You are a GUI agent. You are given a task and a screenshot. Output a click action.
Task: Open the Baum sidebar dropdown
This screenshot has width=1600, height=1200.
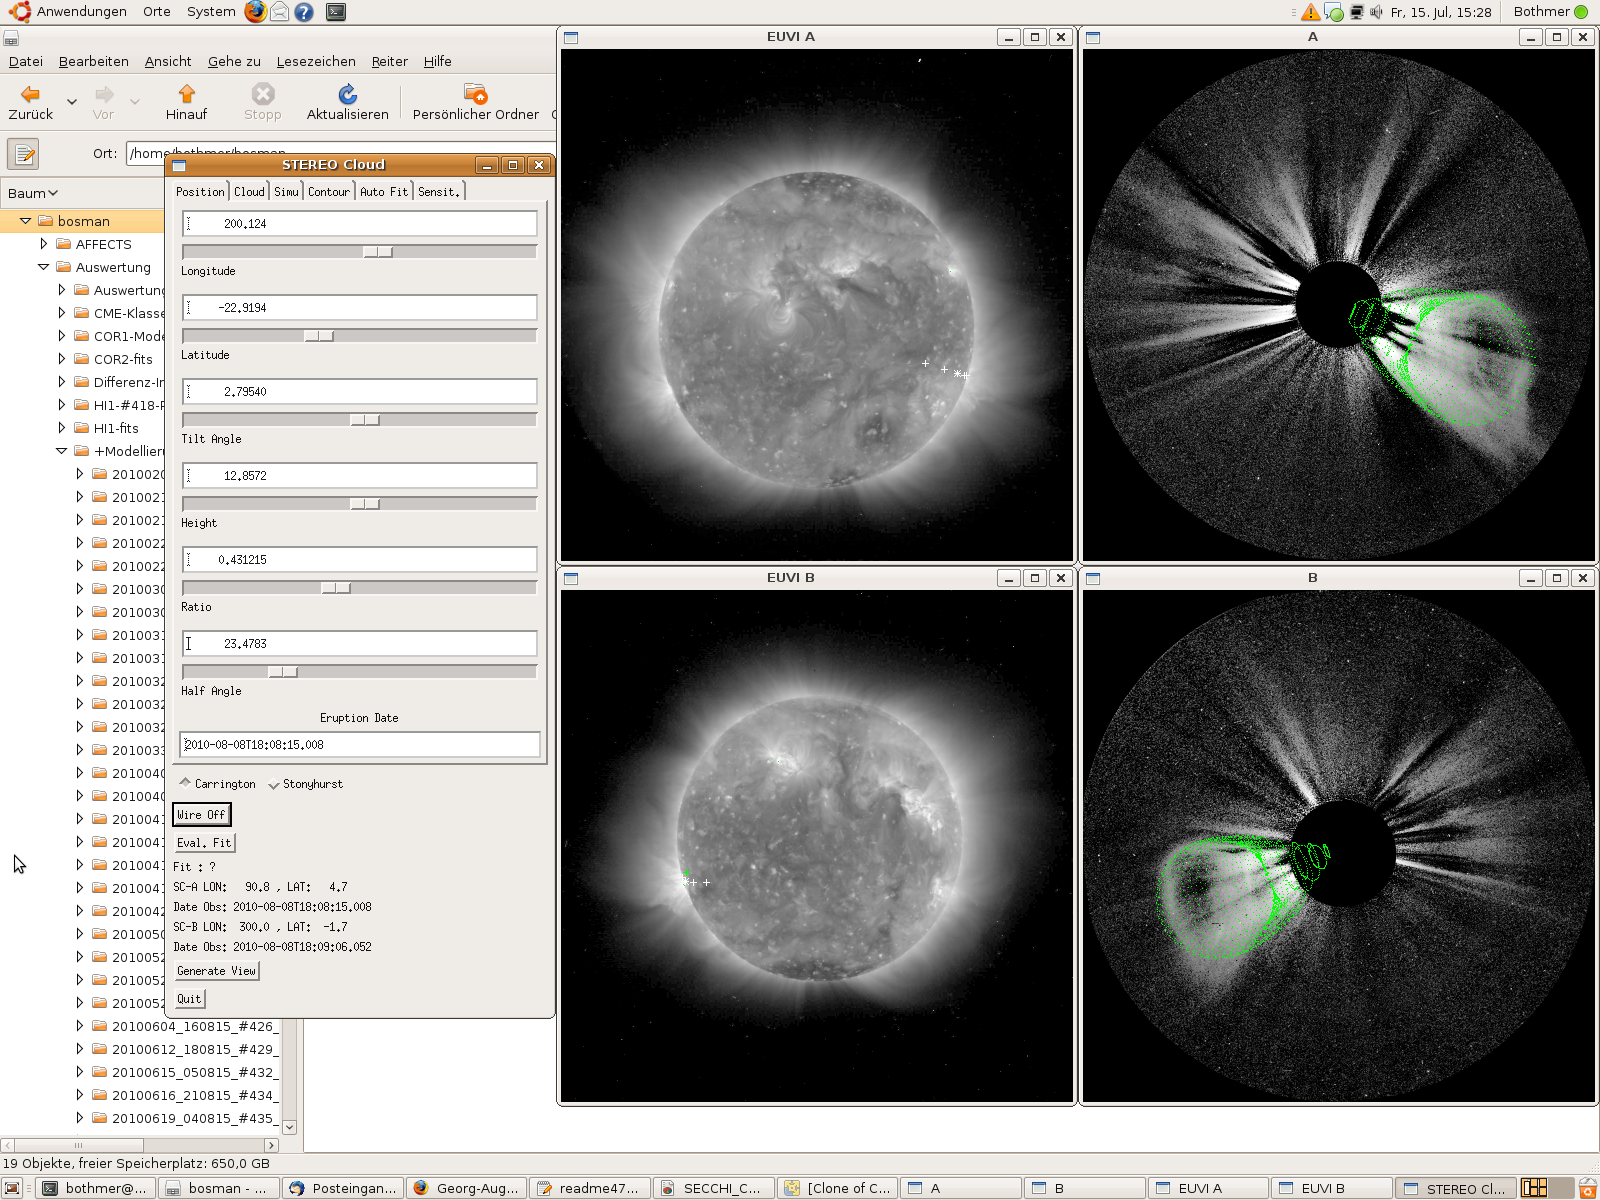tap(33, 193)
